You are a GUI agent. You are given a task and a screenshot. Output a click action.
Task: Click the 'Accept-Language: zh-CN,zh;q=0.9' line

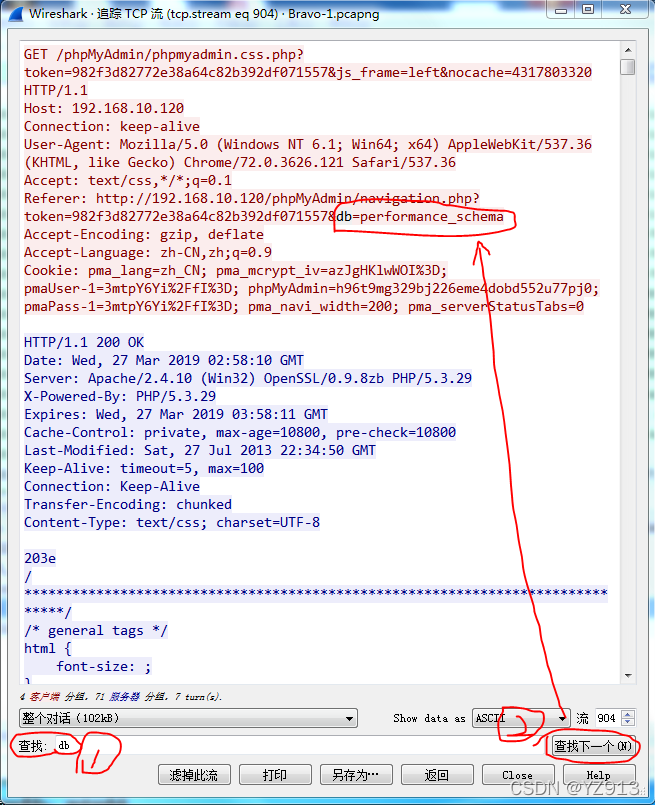click(148, 253)
